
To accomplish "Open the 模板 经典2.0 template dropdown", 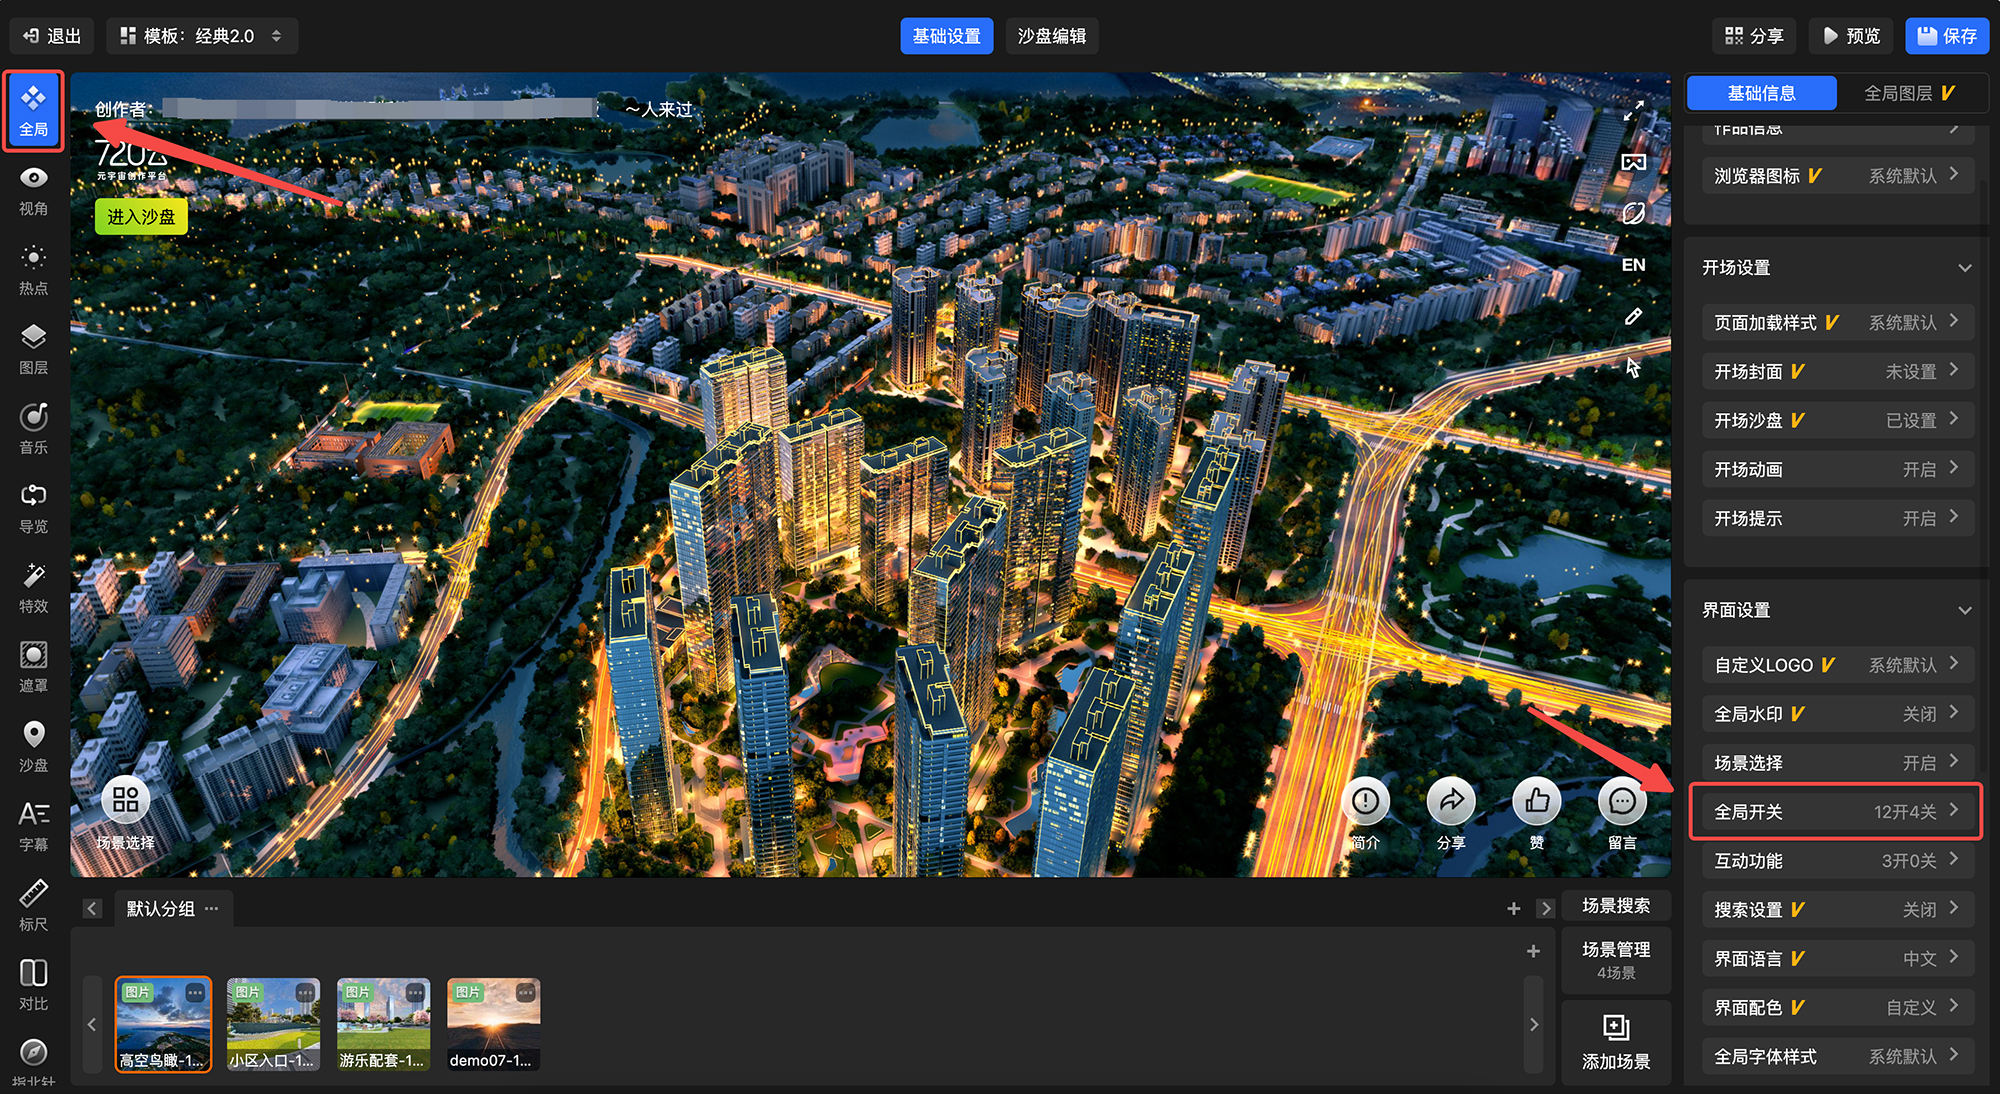I will click(201, 36).
